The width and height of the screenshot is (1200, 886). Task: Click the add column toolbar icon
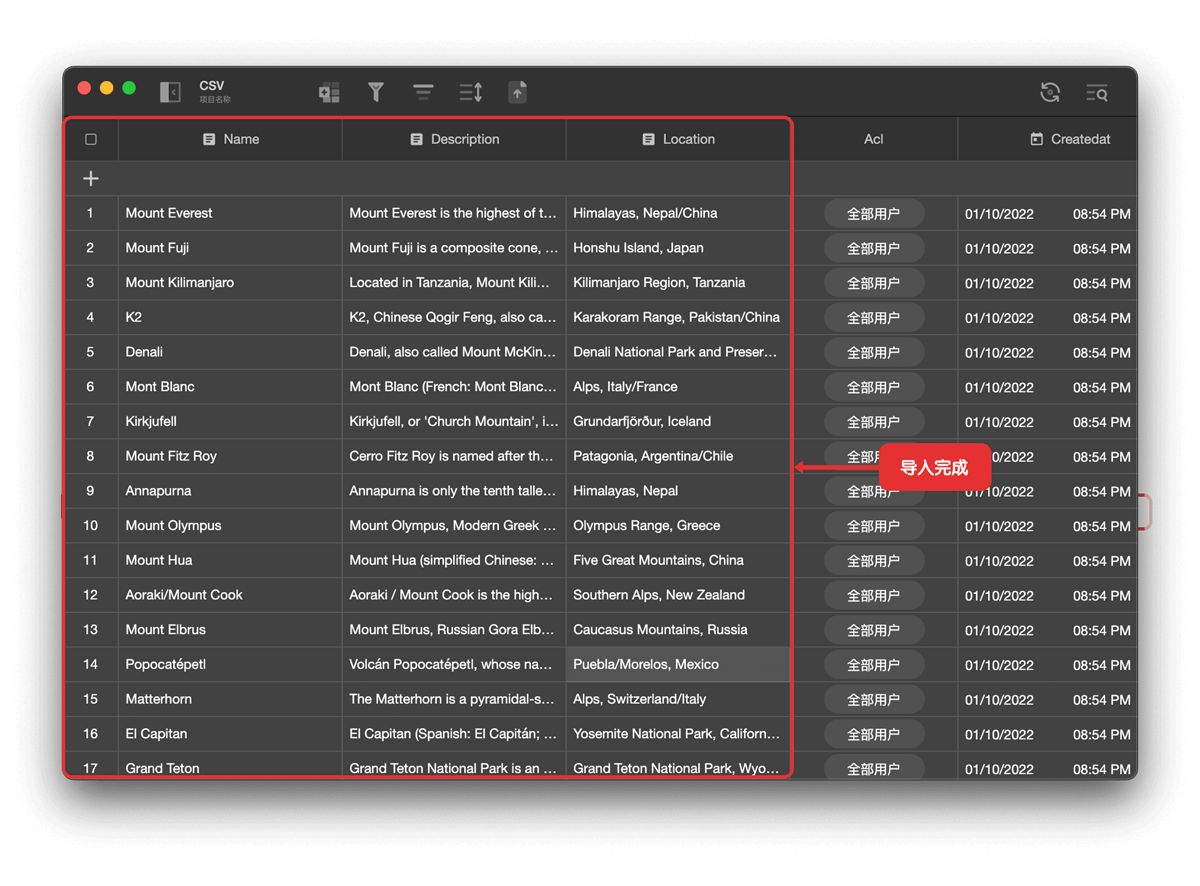pos(329,92)
